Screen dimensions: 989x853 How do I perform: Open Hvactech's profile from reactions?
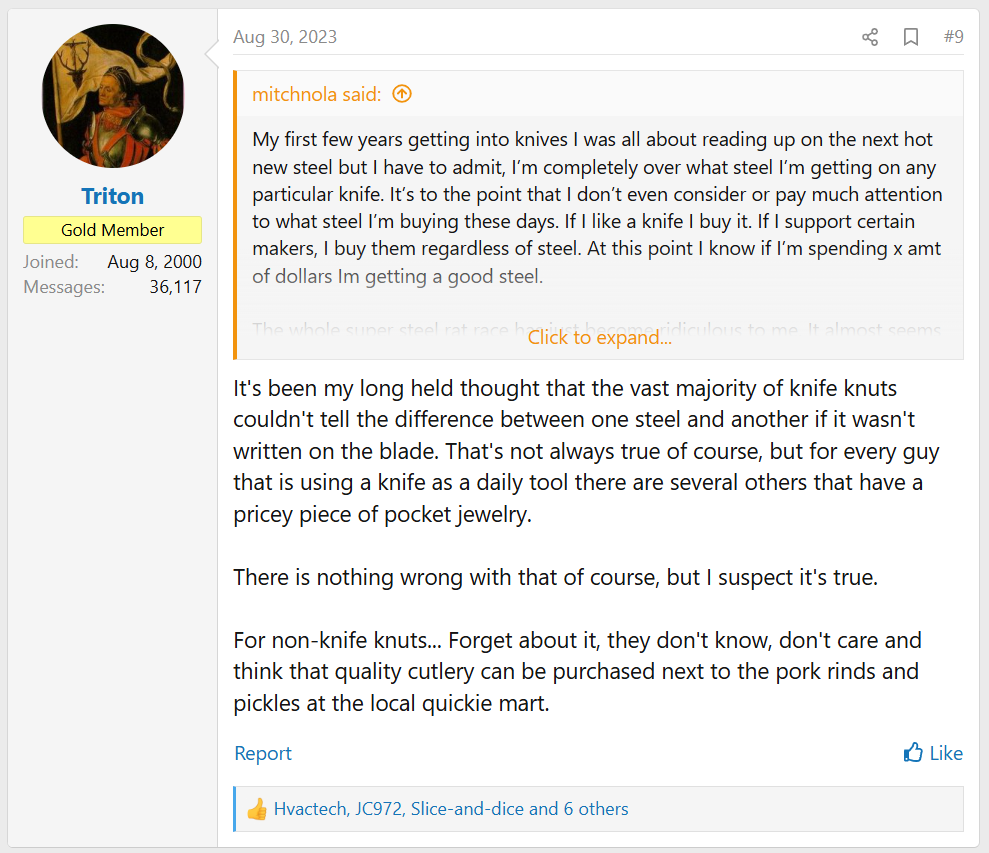(x=309, y=809)
